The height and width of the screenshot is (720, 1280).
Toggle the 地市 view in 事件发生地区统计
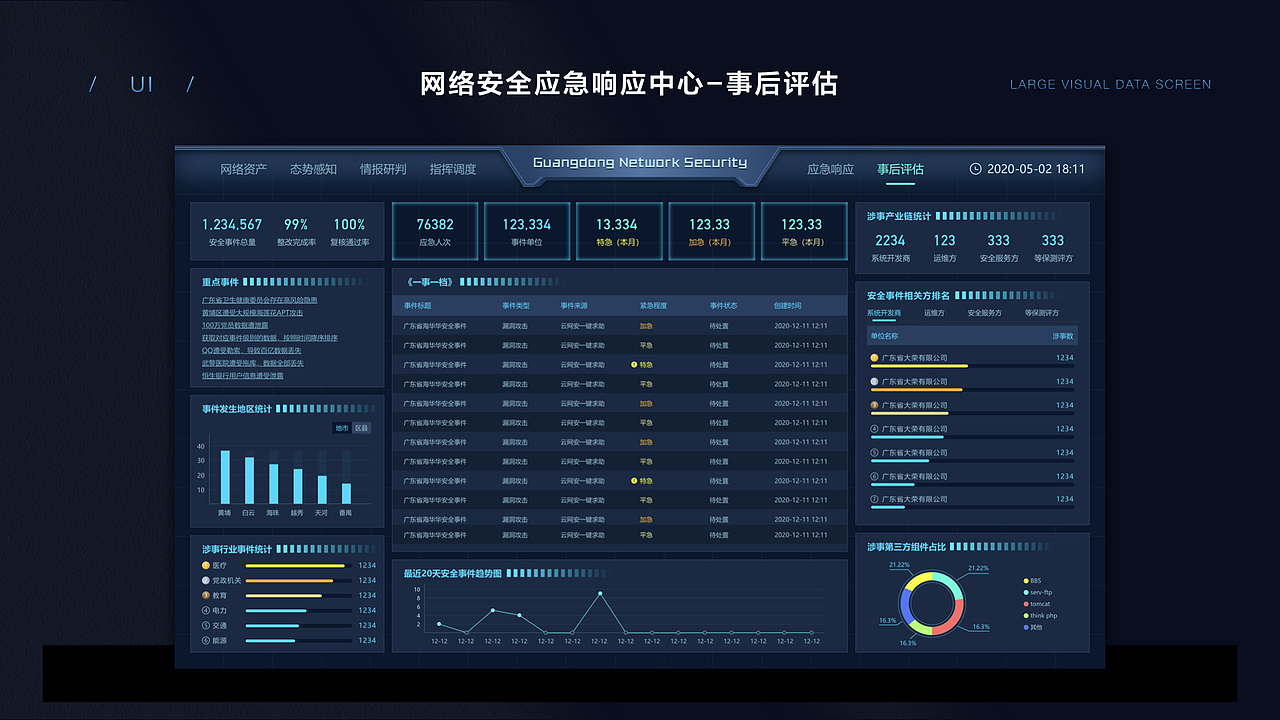(342, 427)
